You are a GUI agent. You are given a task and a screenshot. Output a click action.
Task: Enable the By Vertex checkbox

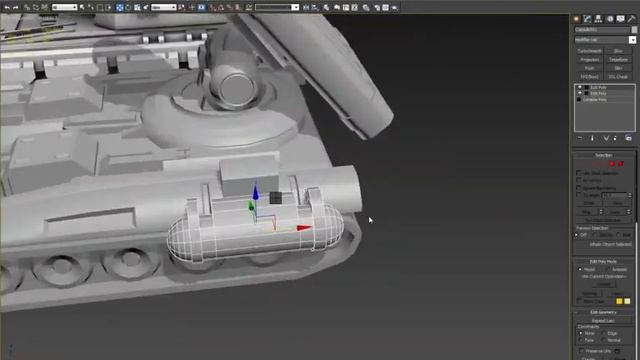578,180
